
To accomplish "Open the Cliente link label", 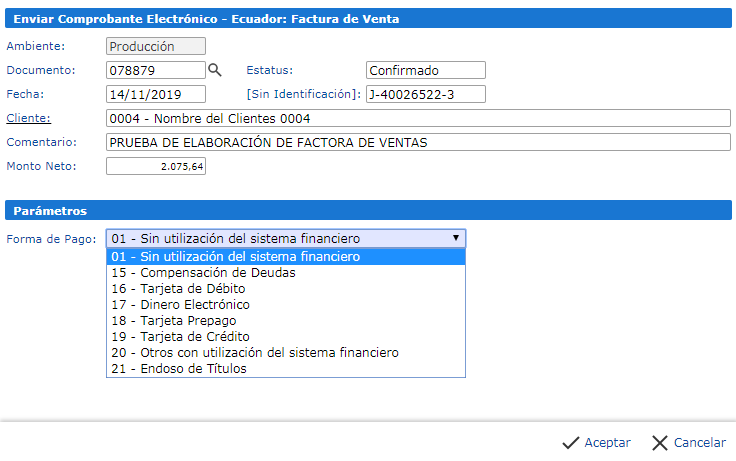I will pos(27,118).
